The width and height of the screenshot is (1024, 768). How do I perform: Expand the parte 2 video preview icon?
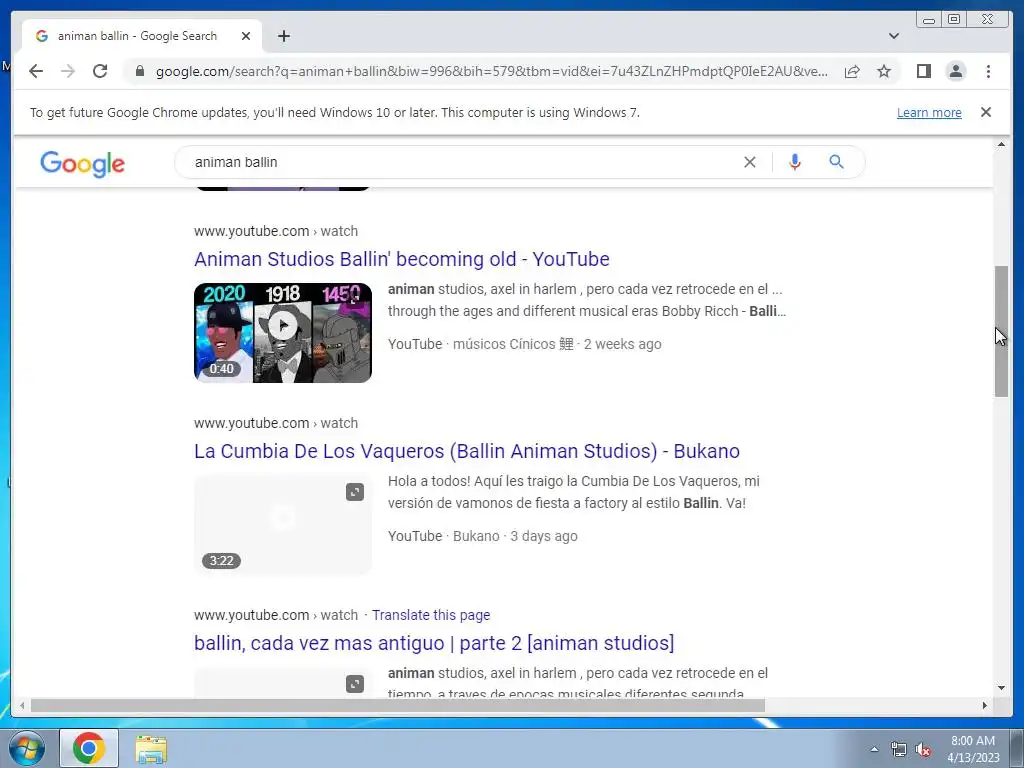tap(355, 684)
